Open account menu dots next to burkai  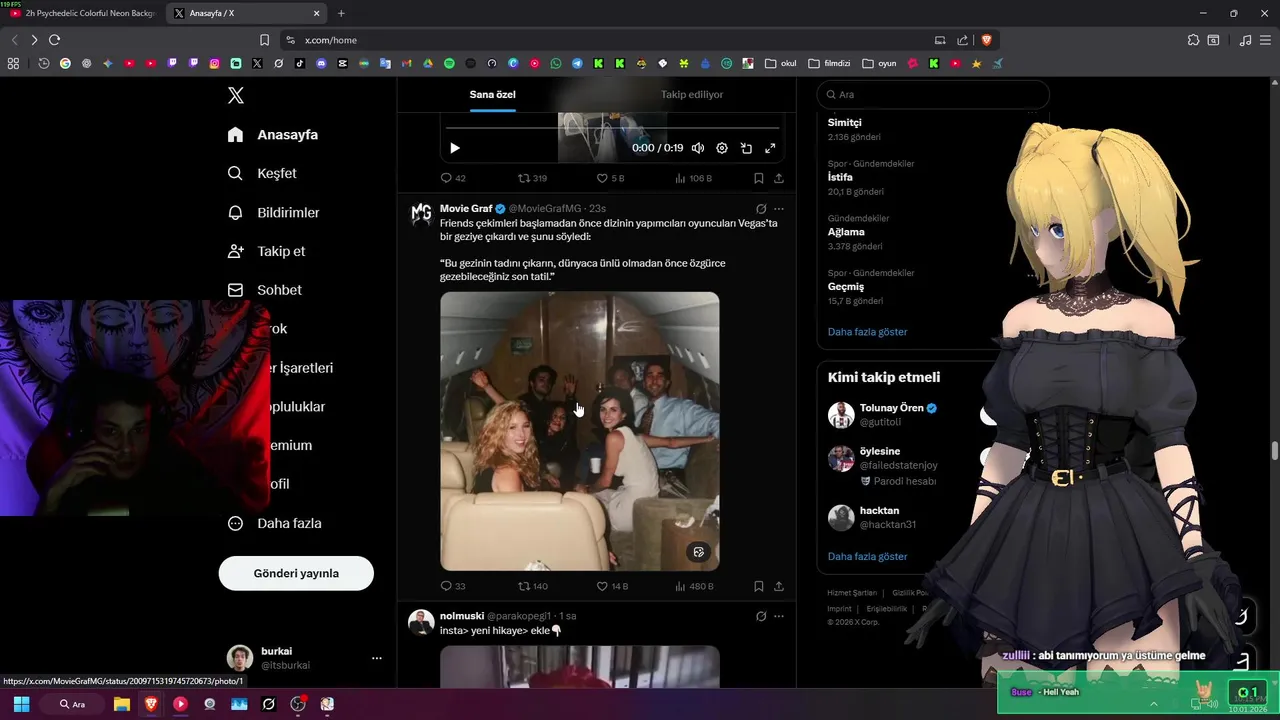click(377, 658)
